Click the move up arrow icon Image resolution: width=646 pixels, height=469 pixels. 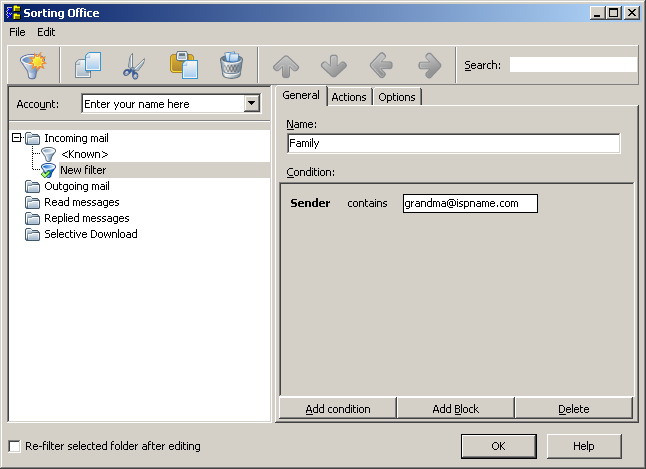tap(286, 66)
